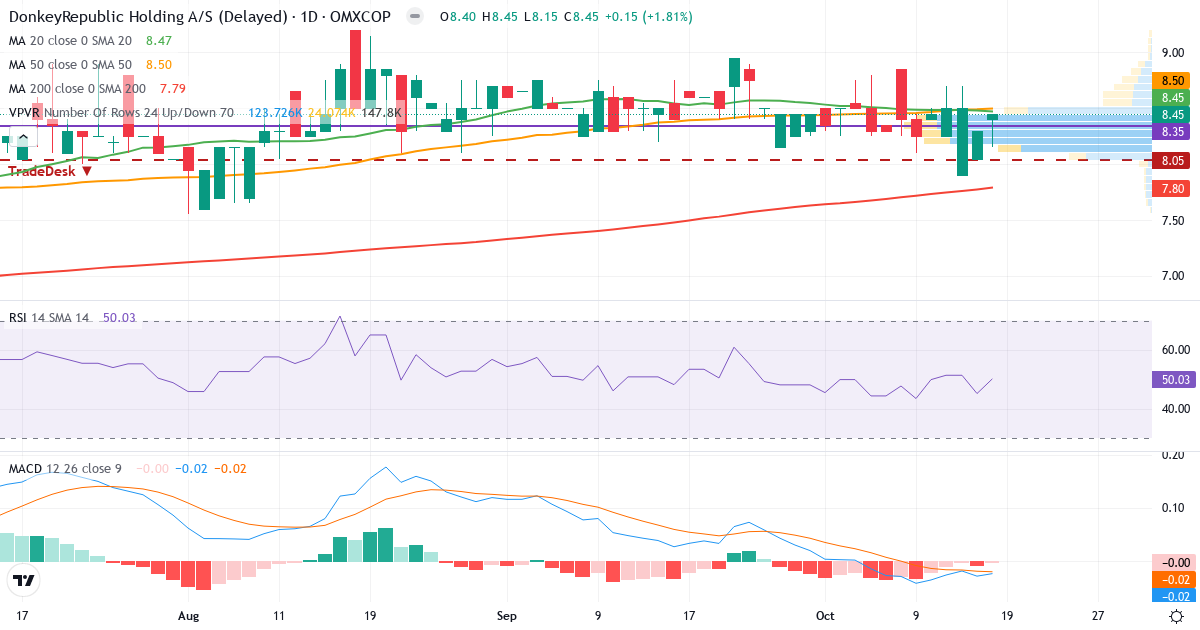Select the MACD 12 26 close 9 legend
1200x630 pixels.
coord(65,468)
